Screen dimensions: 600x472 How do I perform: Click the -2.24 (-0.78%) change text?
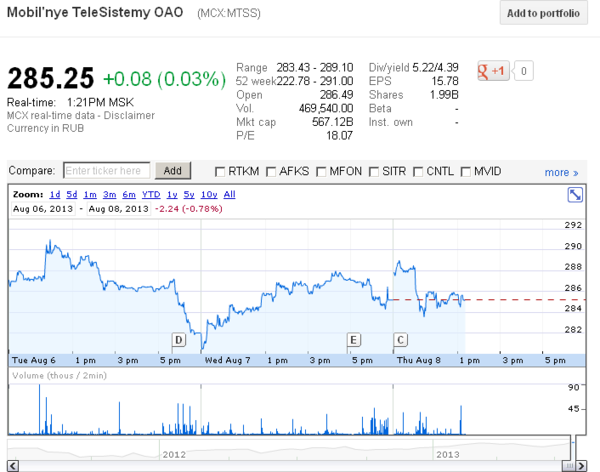(188, 209)
